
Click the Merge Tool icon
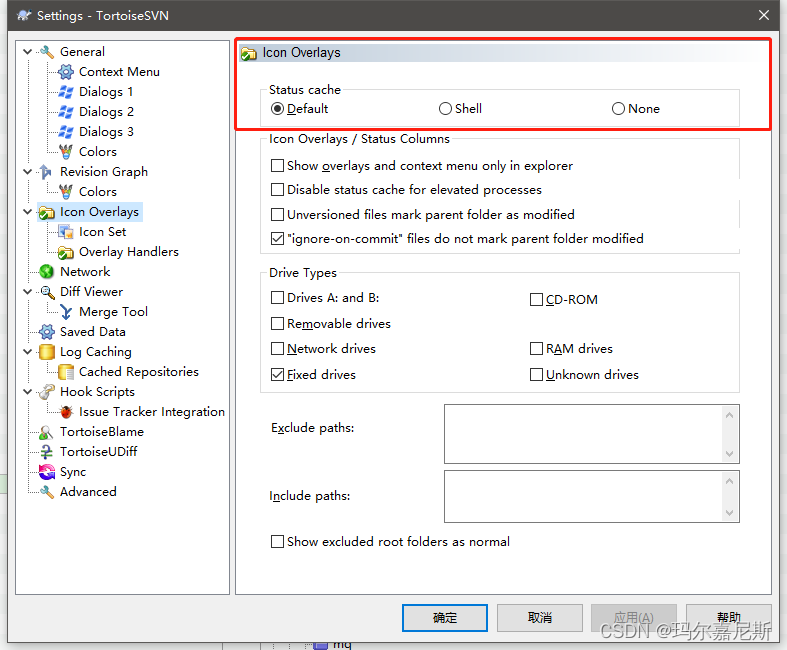pos(66,312)
